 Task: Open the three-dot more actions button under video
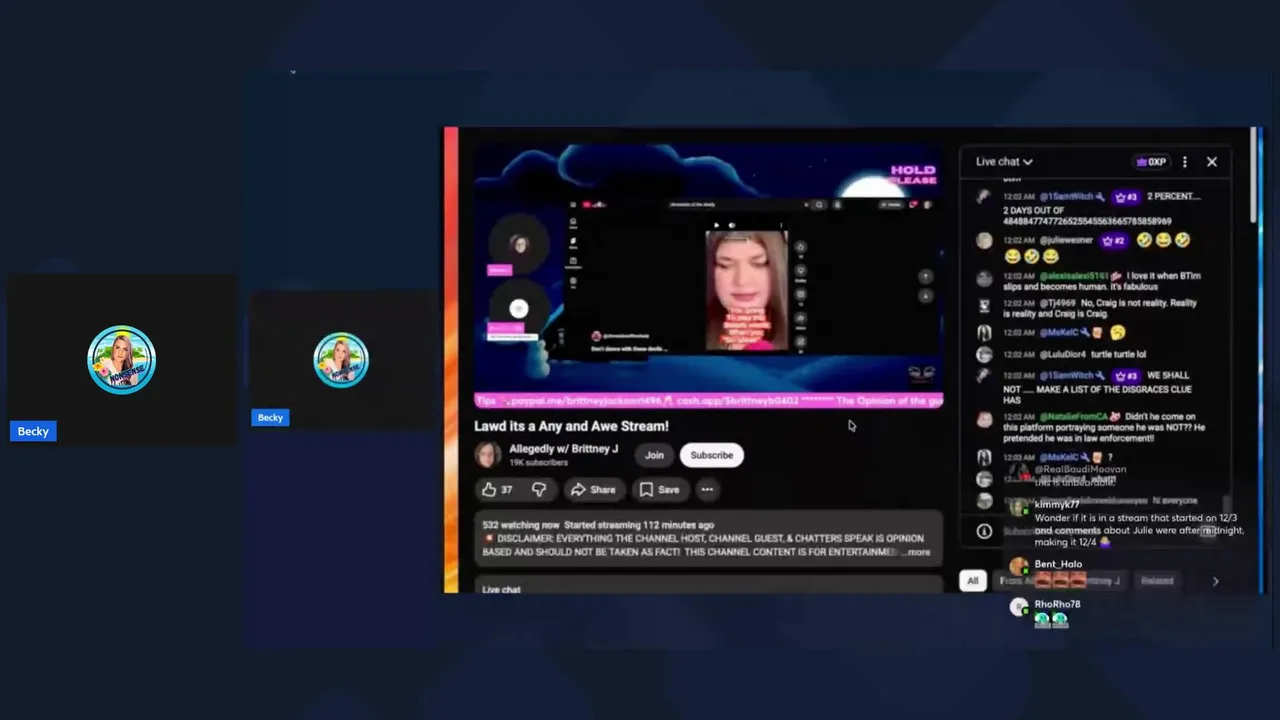click(707, 489)
